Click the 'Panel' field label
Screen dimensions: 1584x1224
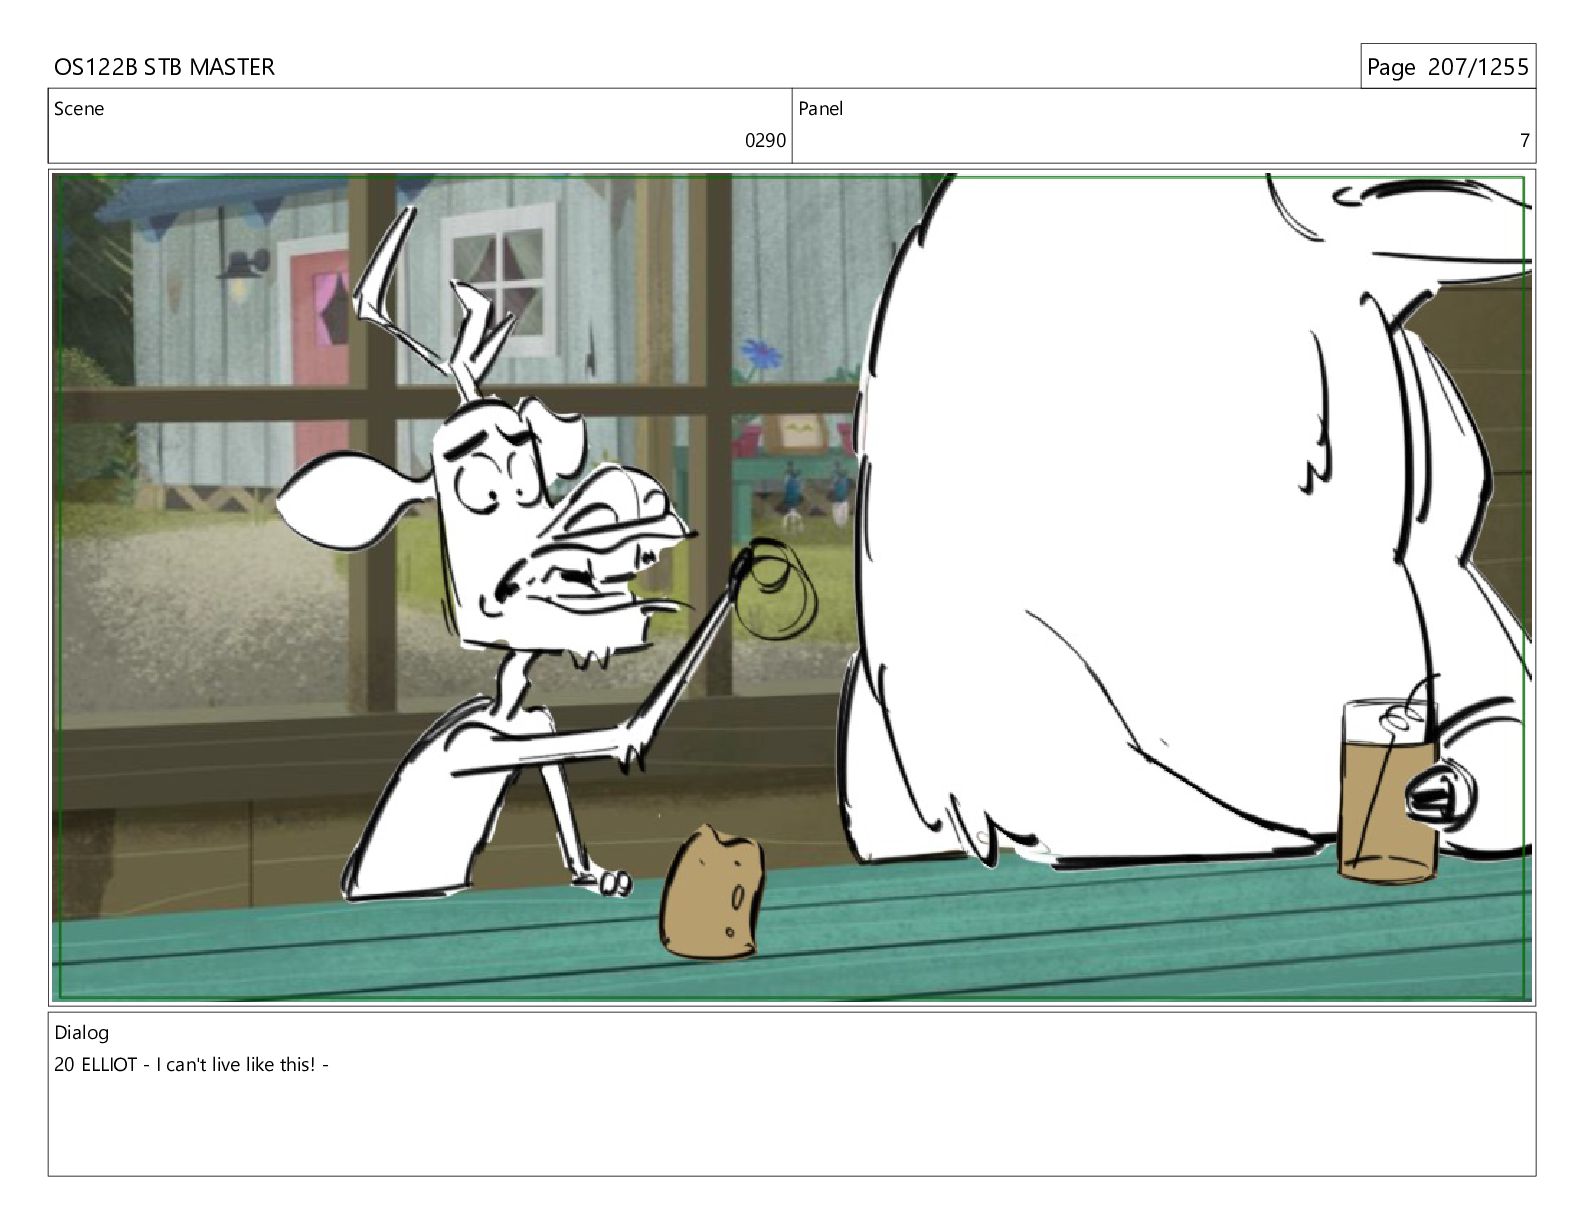pyautogui.click(x=821, y=109)
